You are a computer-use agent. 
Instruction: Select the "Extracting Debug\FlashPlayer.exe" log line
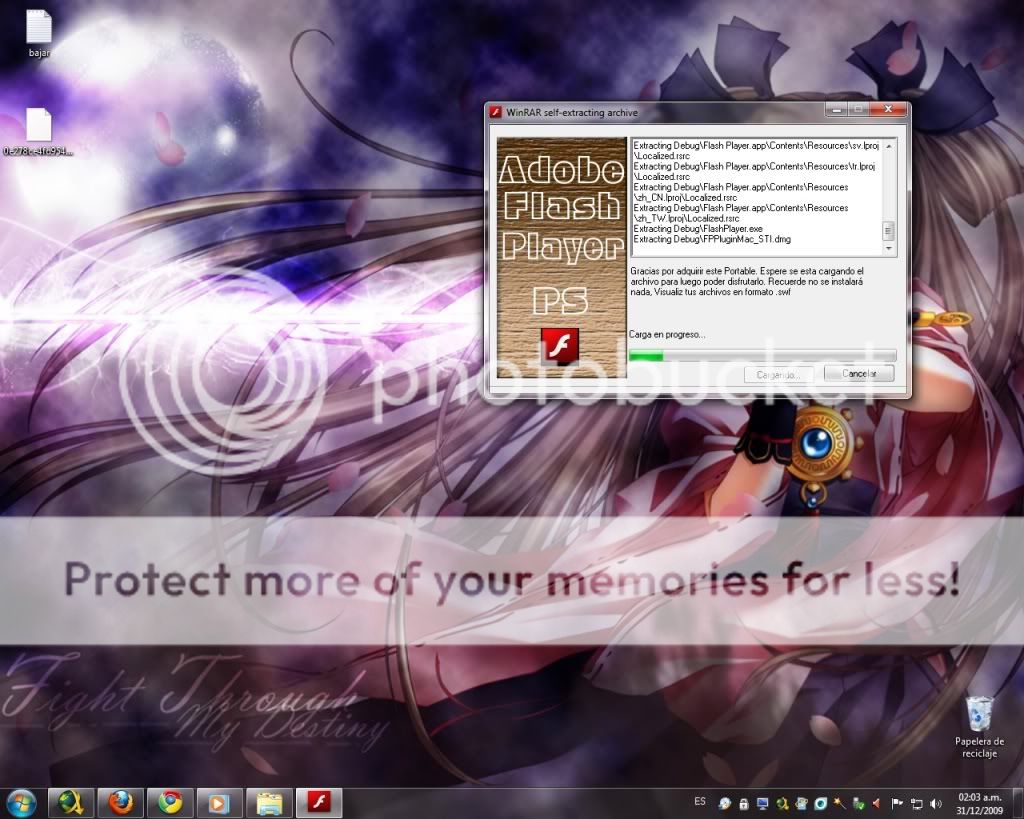click(698, 229)
